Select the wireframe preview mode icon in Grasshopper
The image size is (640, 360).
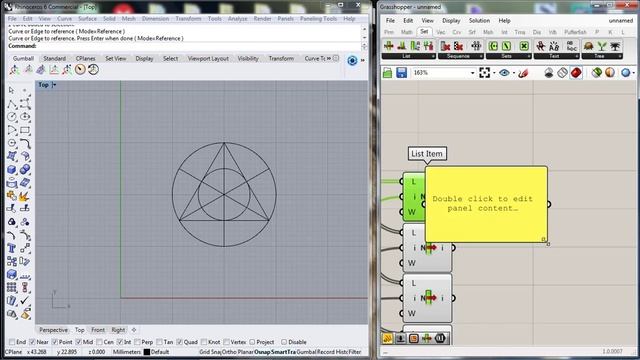[562, 73]
